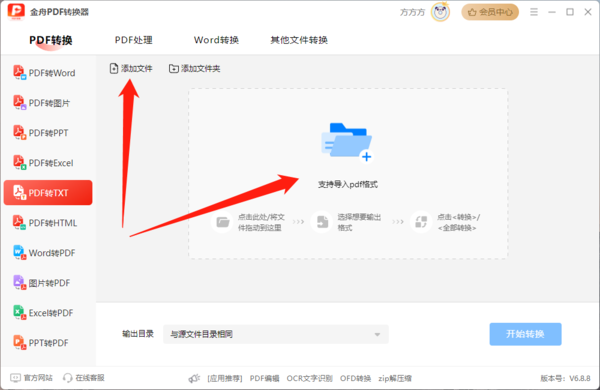This screenshot has width=600, height=390.
Task: Switch to the Word转换 tab
Action: 216,40
